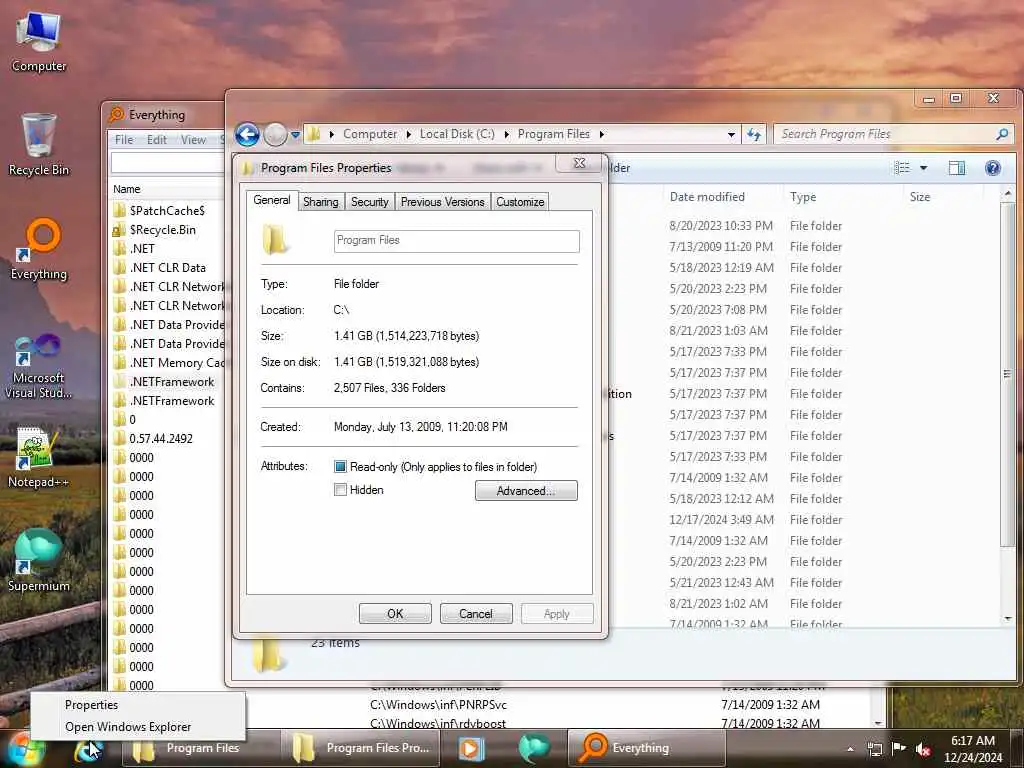Click the Internet Explorer taskbar icon
Image resolution: width=1024 pixels, height=768 pixels.
point(88,749)
